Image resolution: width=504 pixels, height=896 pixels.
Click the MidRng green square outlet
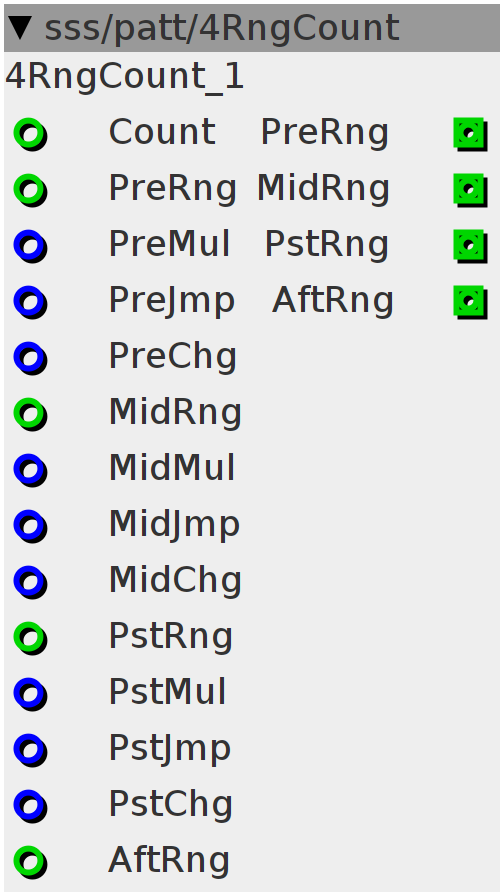pyautogui.click(x=470, y=190)
